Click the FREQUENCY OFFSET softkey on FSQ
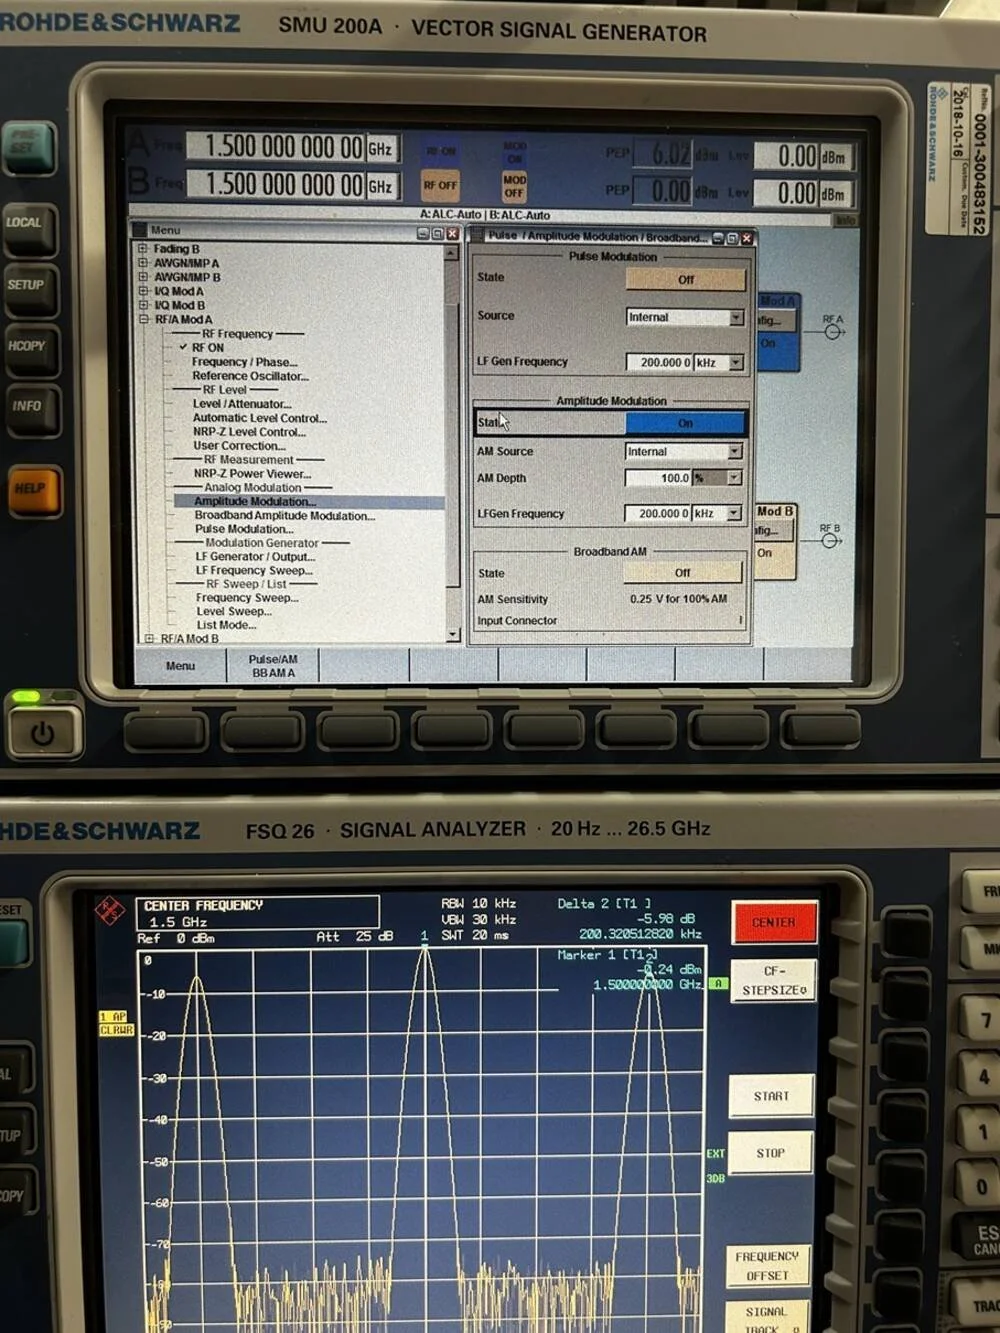1000x1333 pixels. coord(767,1266)
